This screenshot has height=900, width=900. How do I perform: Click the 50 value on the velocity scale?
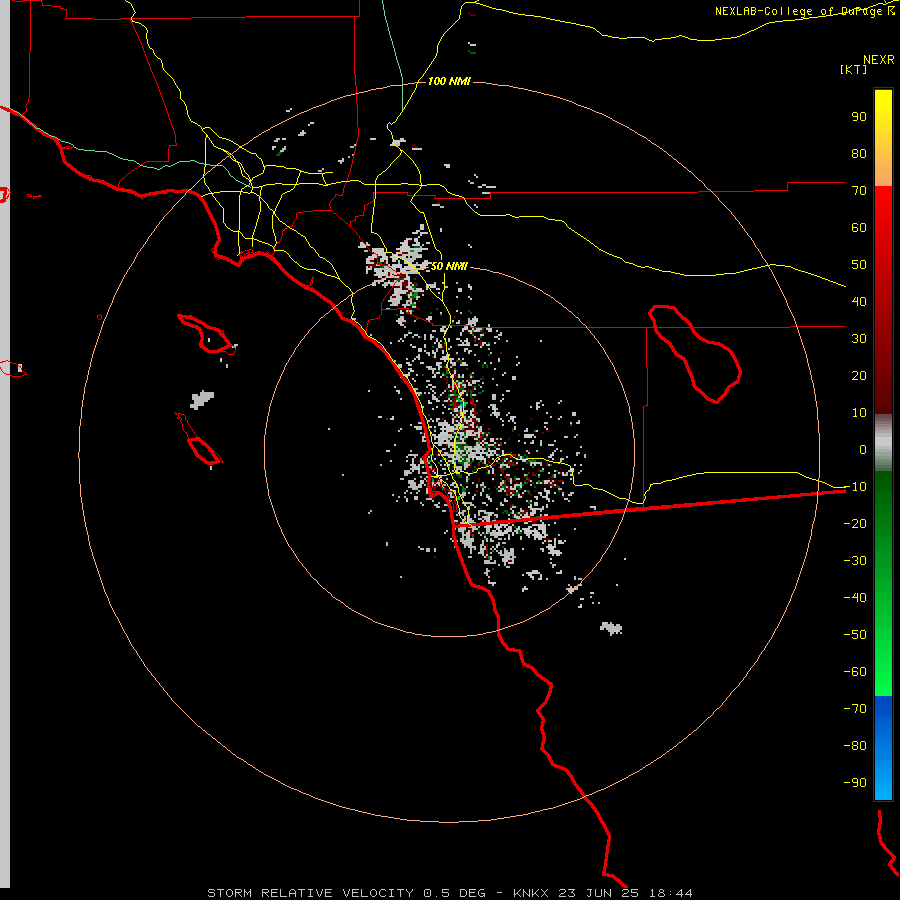coord(859,265)
